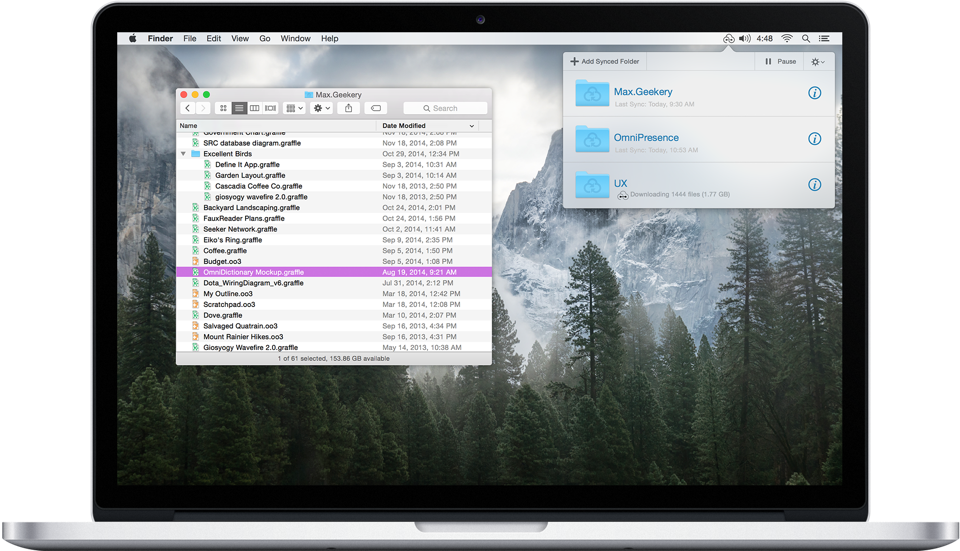
Task: Open Spotlight search magnifier in the menu bar
Action: coord(806,39)
